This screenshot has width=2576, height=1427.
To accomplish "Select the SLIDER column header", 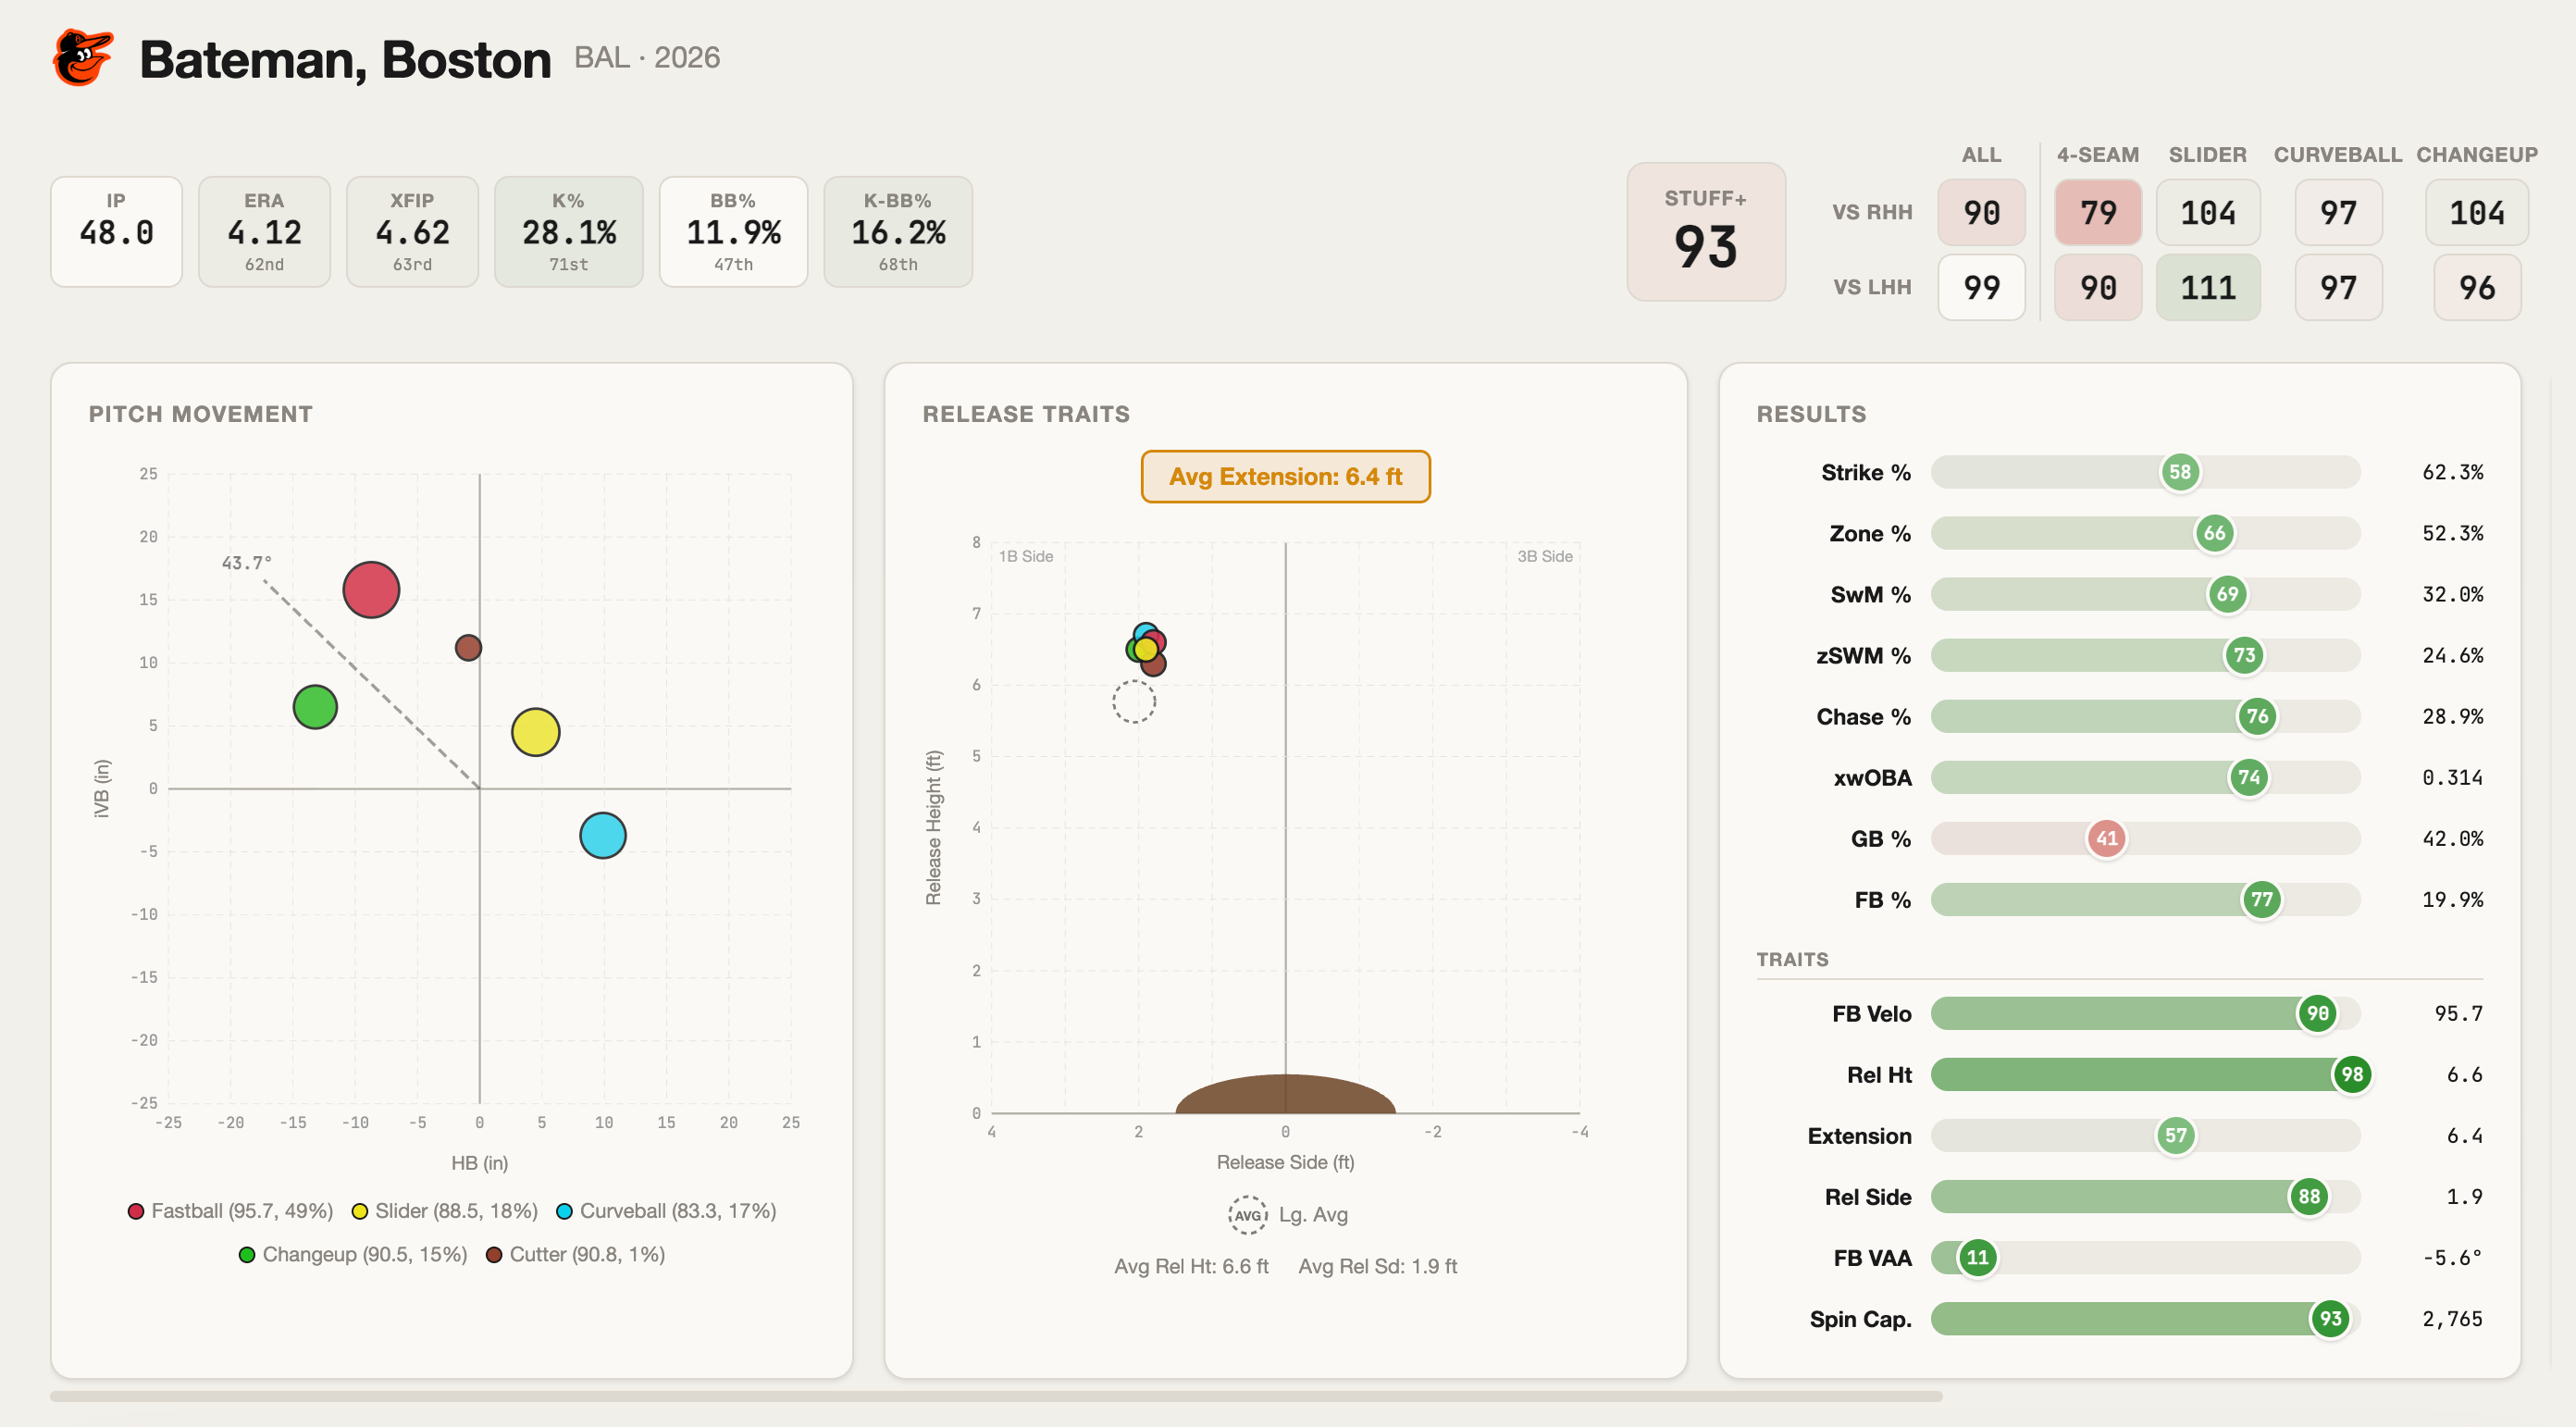I will (x=2208, y=155).
